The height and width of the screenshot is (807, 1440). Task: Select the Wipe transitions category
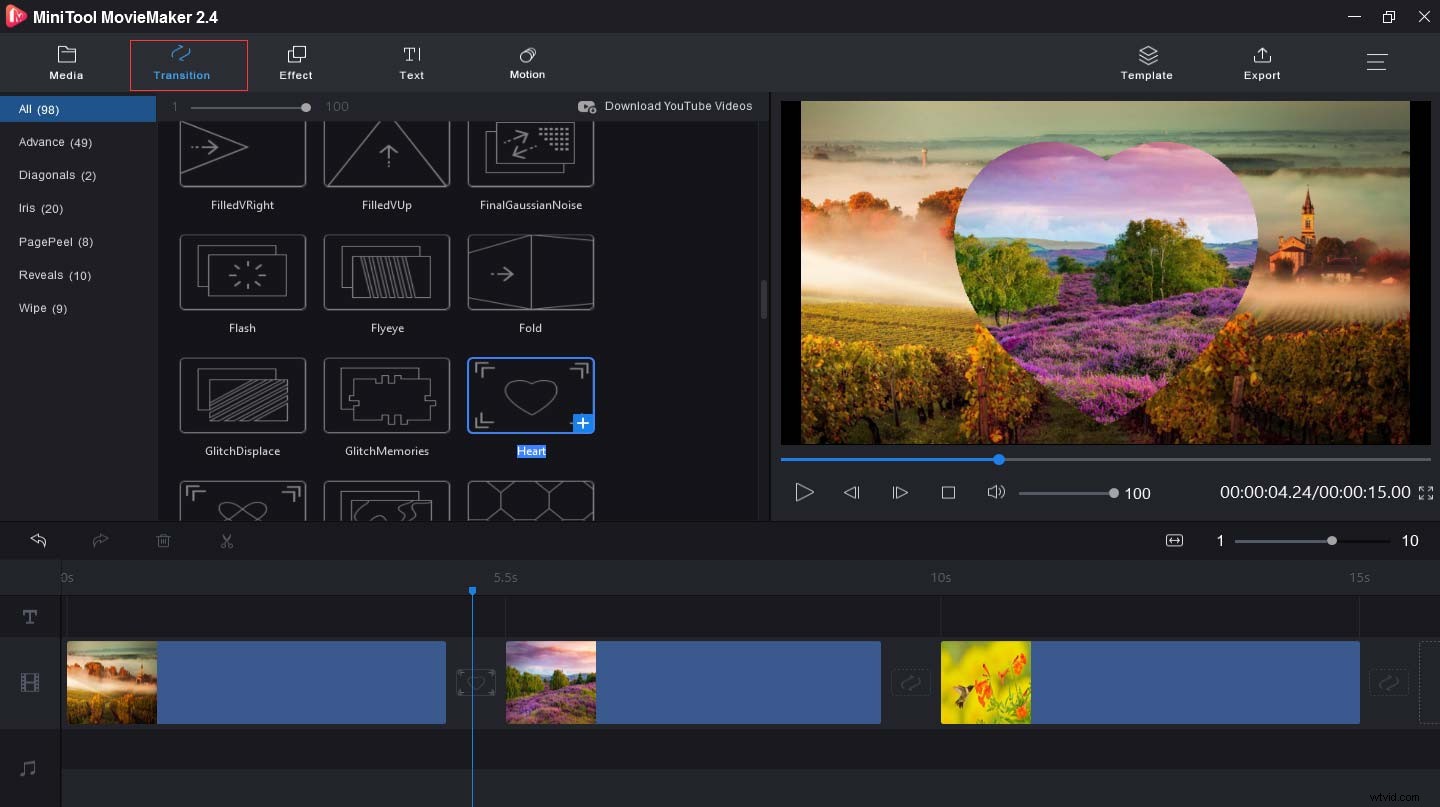(42, 308)
